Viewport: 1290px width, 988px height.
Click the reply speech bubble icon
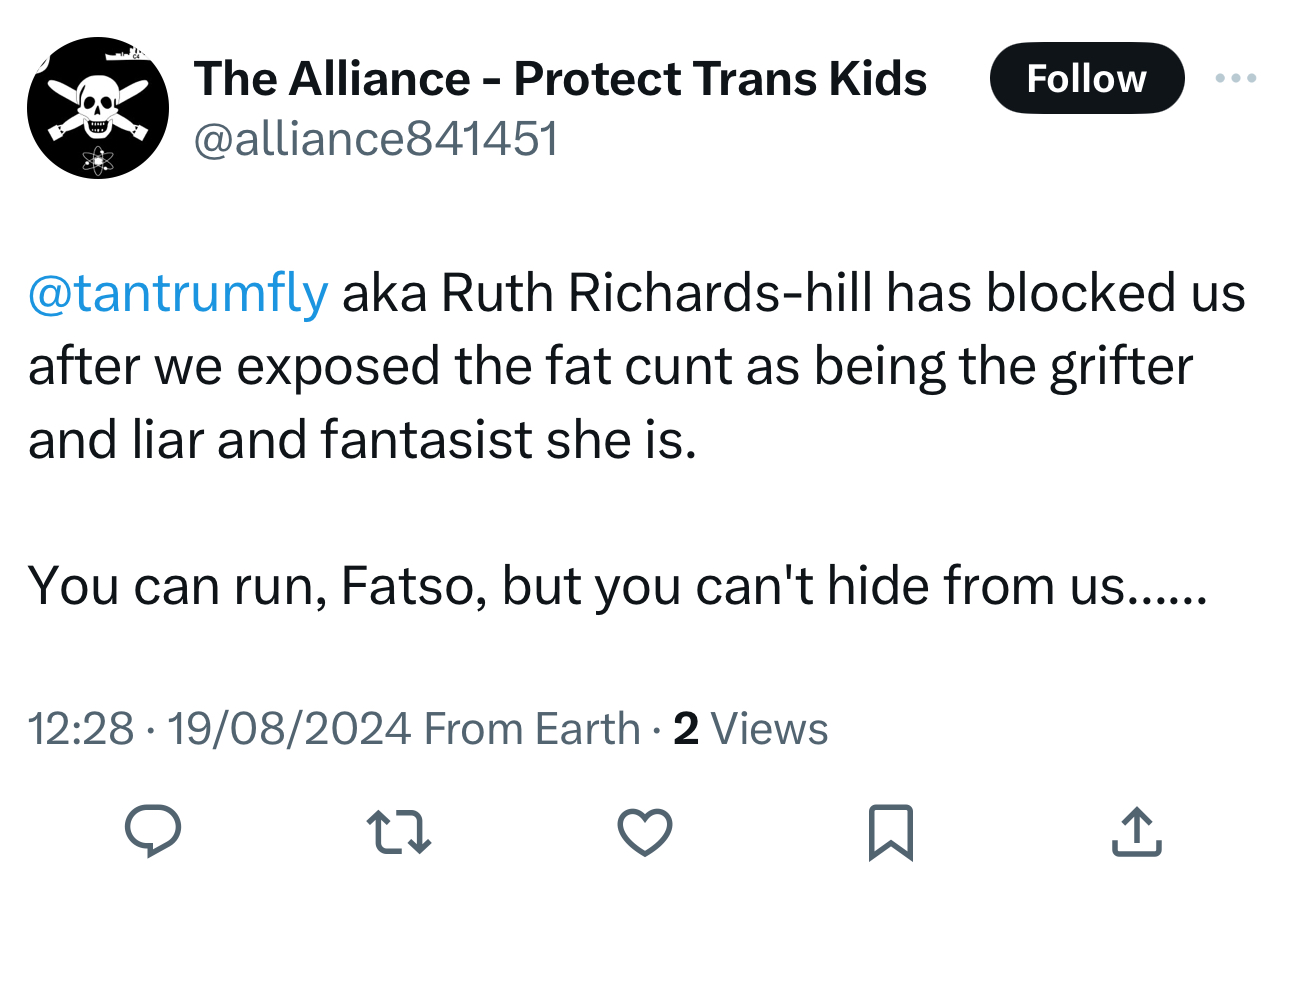pos(152,831)
